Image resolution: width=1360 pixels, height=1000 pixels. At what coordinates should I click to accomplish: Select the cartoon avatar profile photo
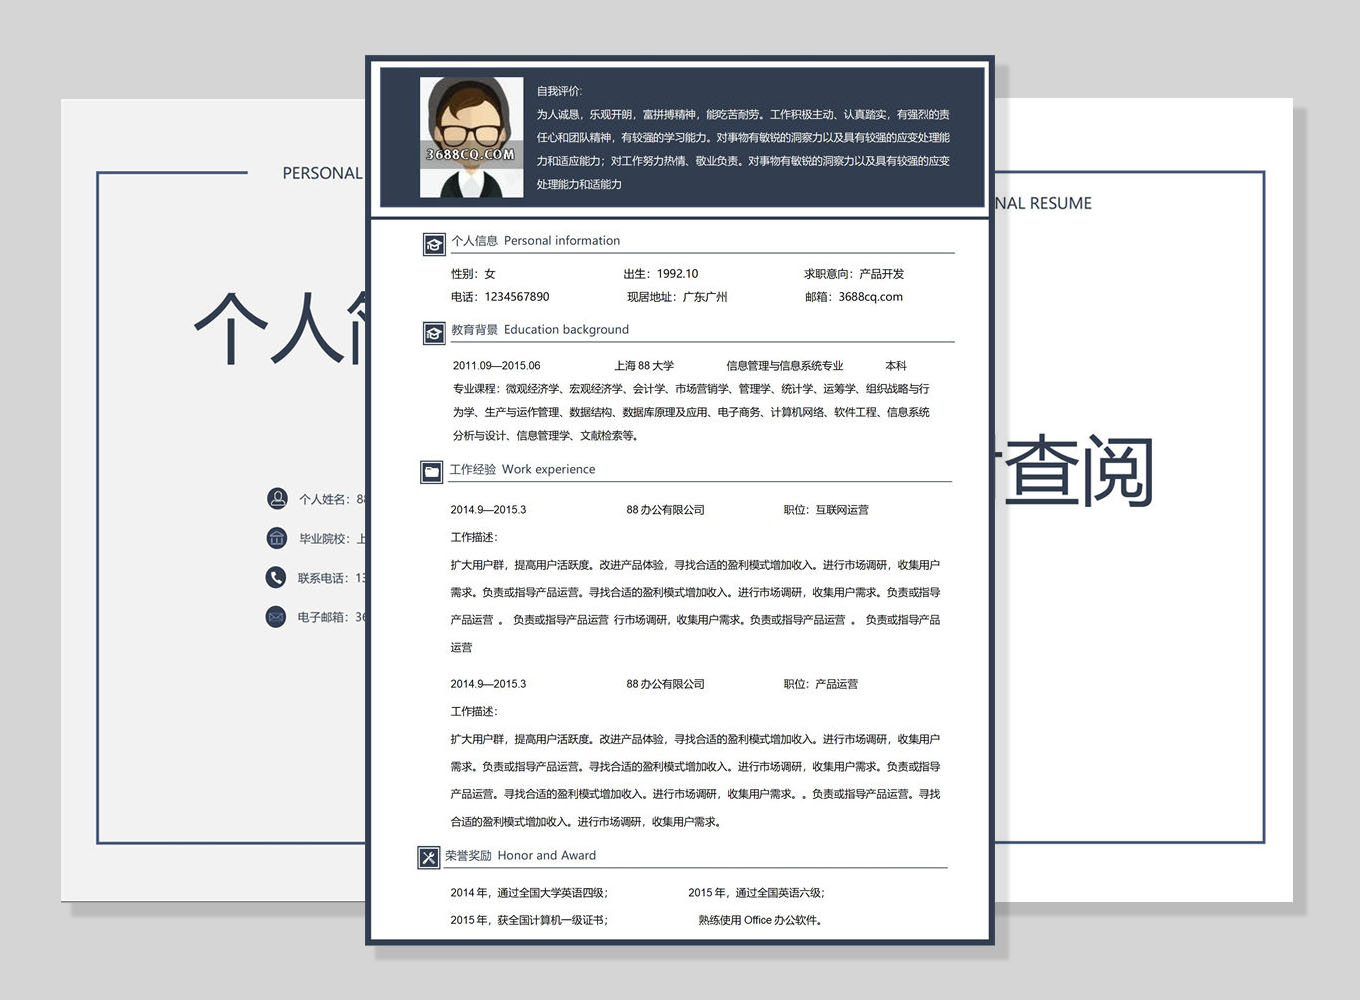pyautogui.click(x=471, y=137)
